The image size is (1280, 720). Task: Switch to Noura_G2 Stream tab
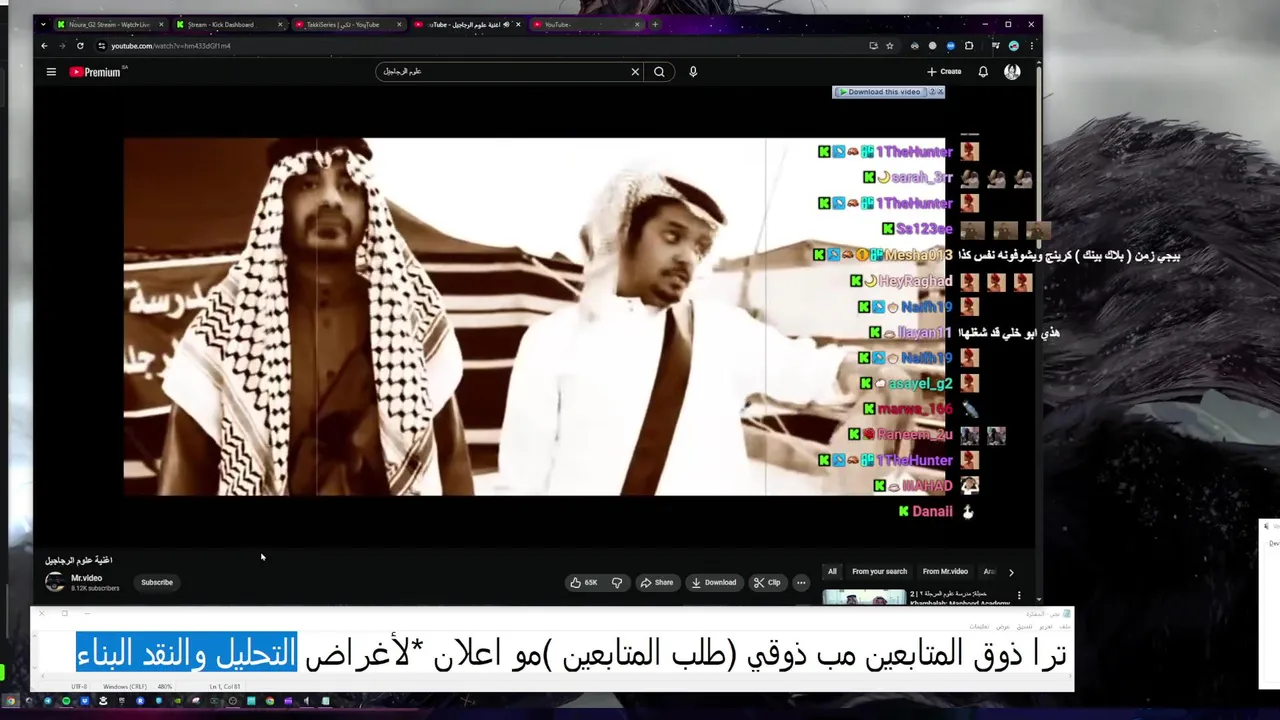point(110,24)
